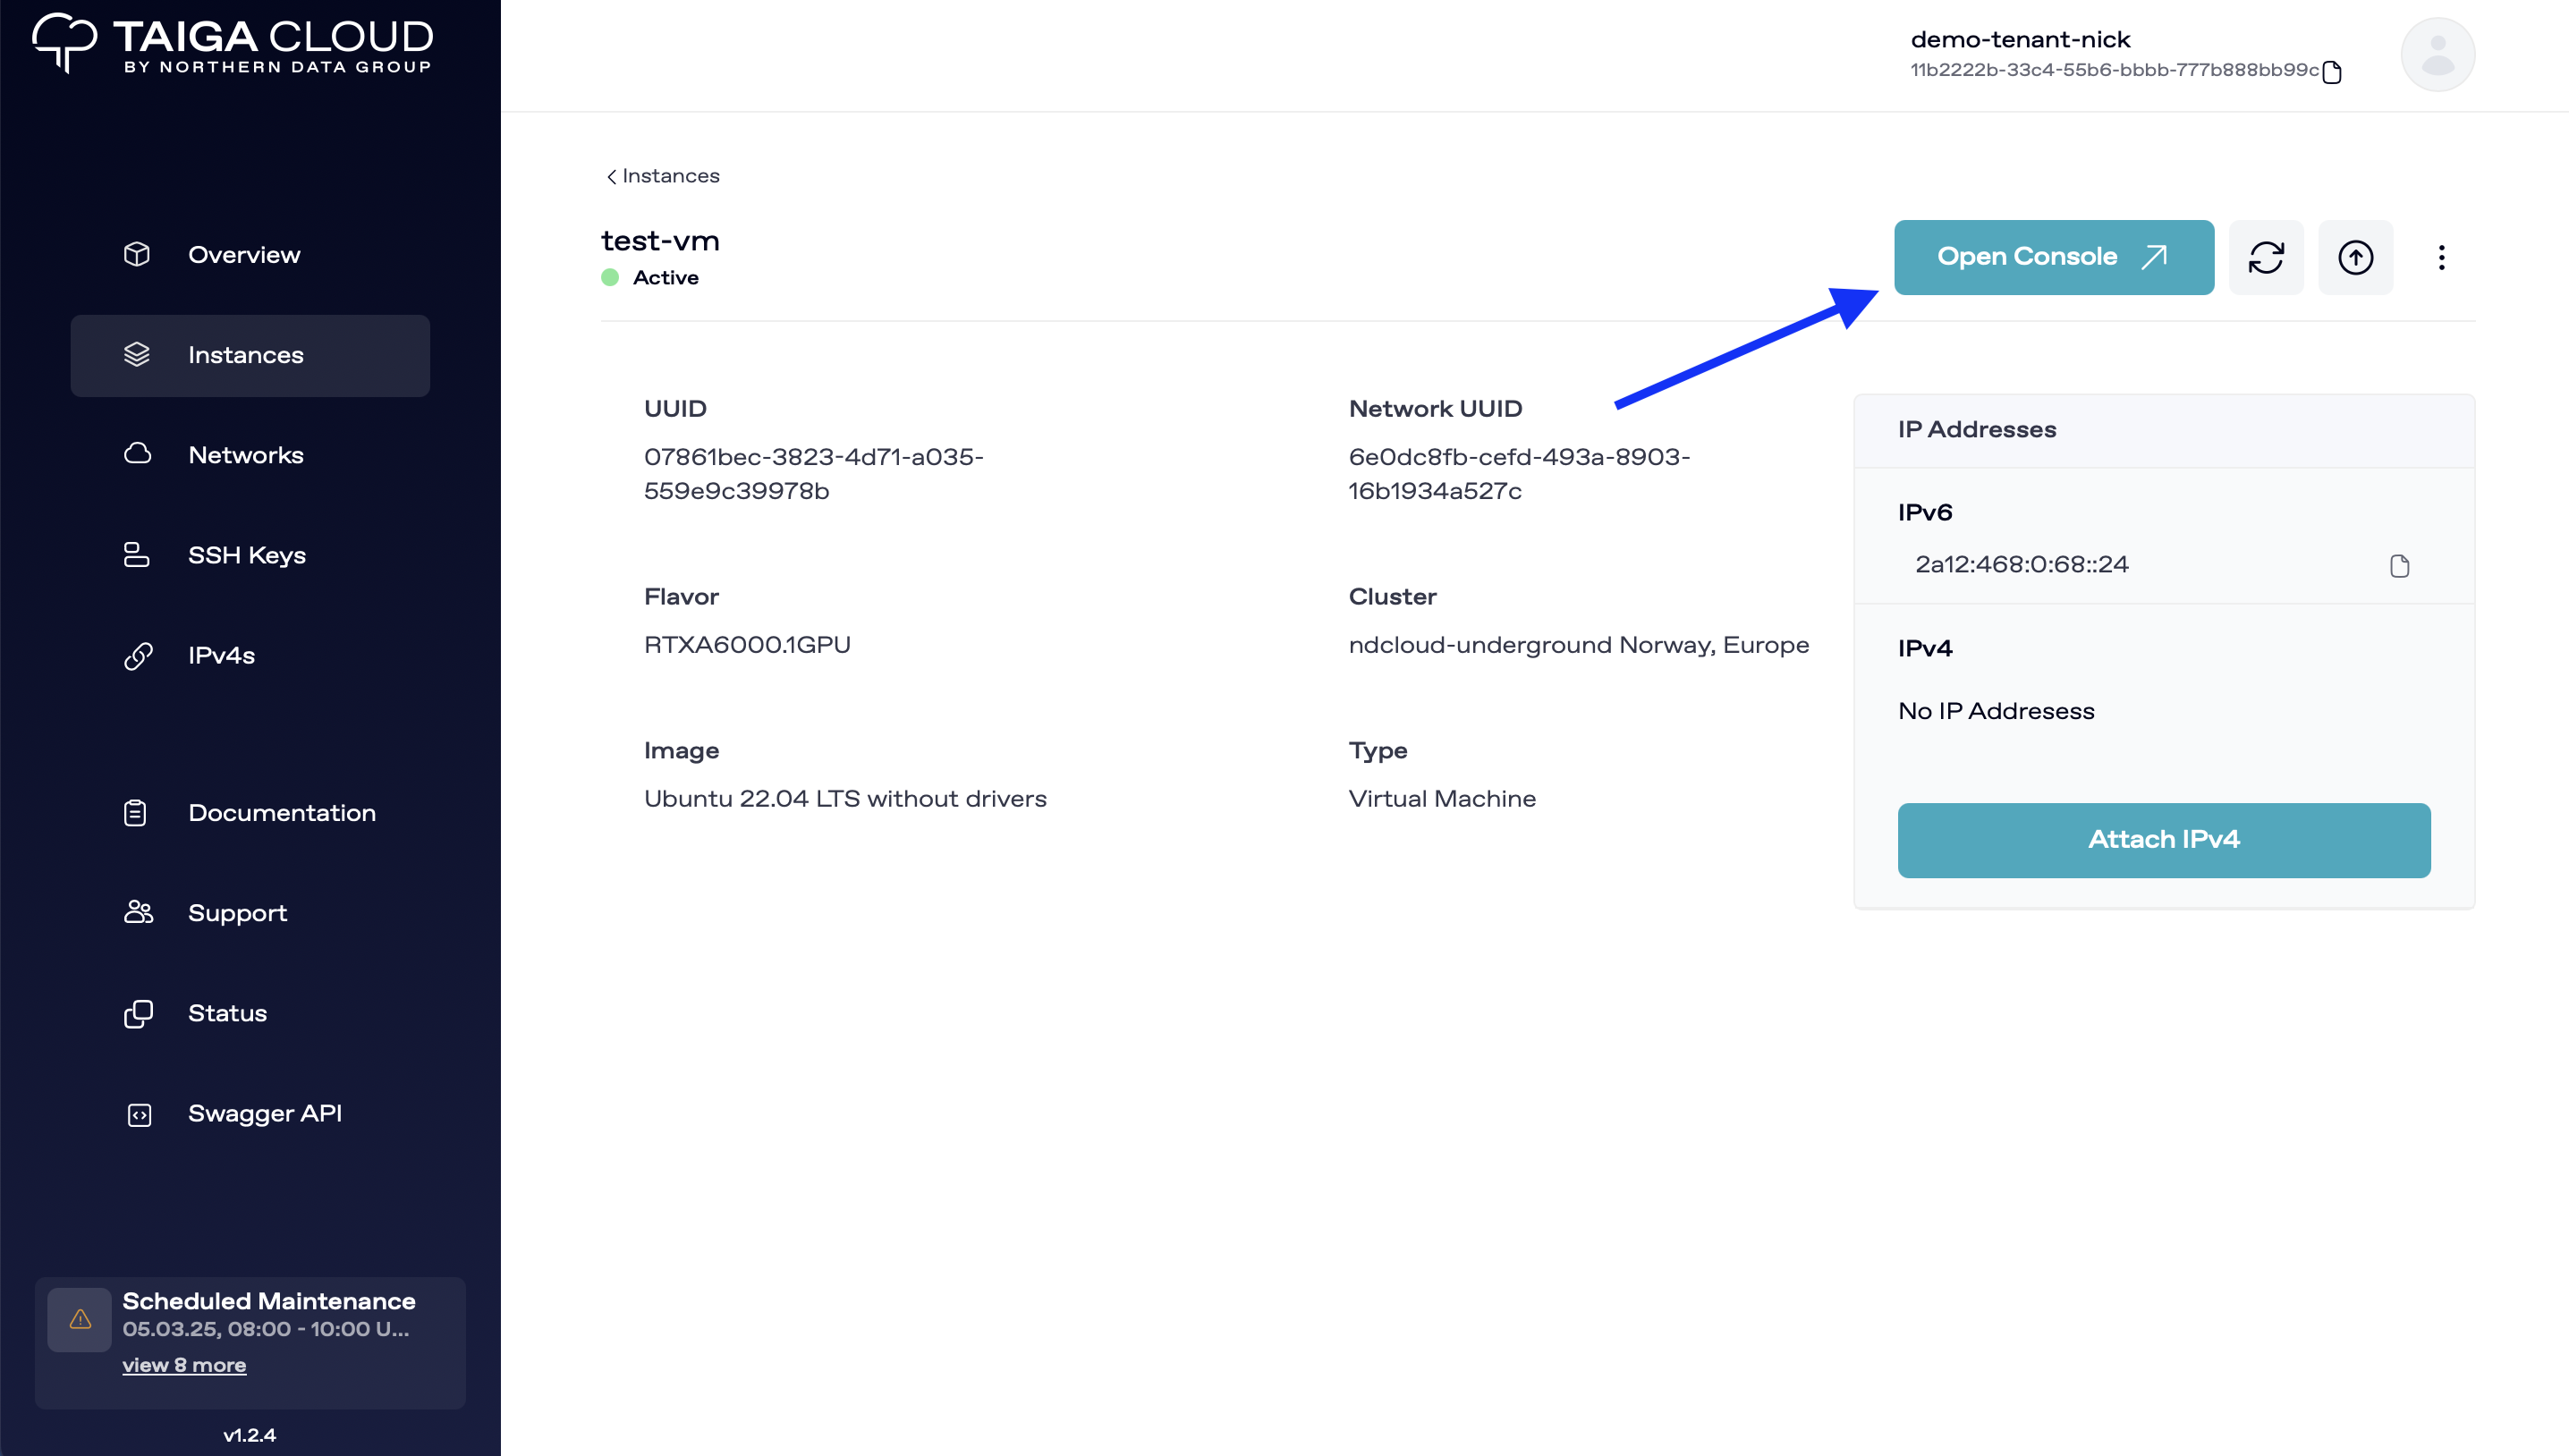Image resolution: width=2569 pixels, height=1456 pixels.
Task: Click the refresh instance icon button
Action: click(2265, 257)
